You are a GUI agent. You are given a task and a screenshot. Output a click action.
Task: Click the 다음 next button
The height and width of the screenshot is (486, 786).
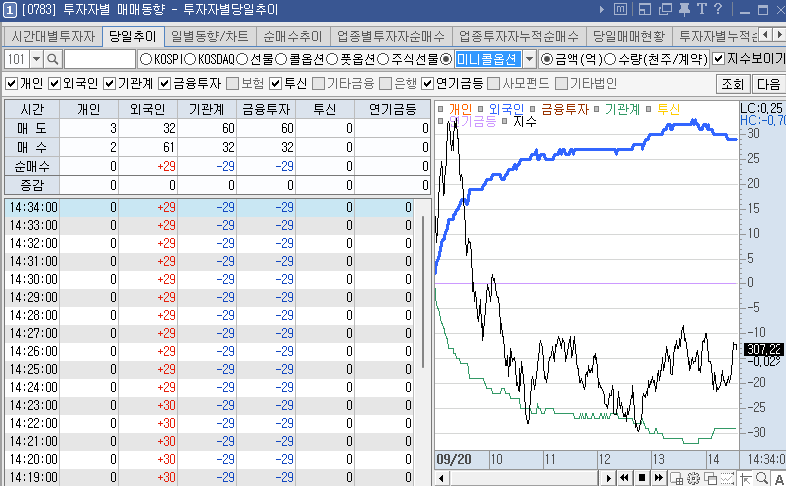coord(768,83)
